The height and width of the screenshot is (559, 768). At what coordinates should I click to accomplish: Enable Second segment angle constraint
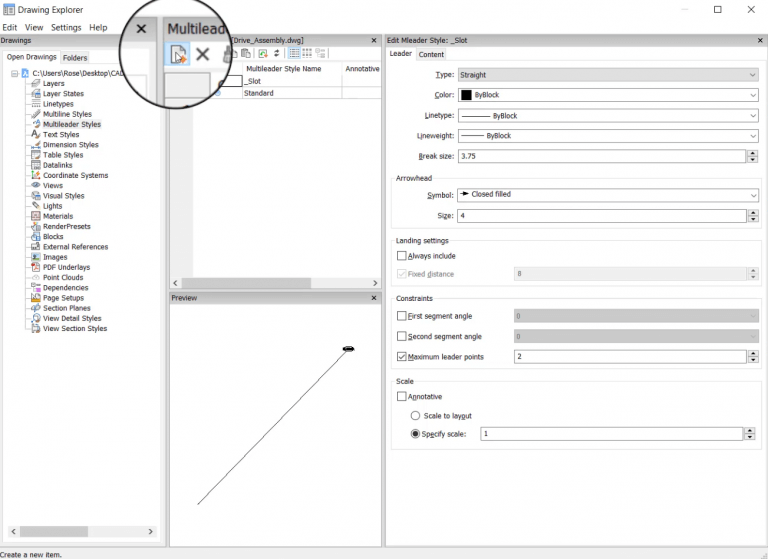pos(402,337)
